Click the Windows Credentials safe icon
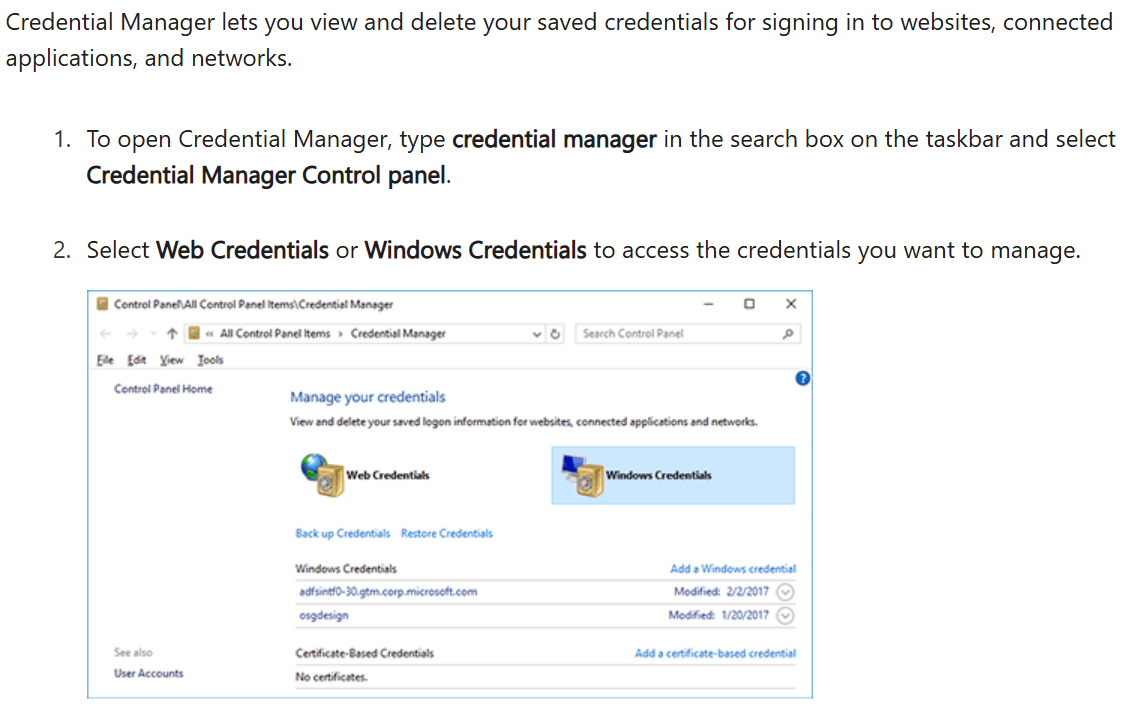 (581, 476)
